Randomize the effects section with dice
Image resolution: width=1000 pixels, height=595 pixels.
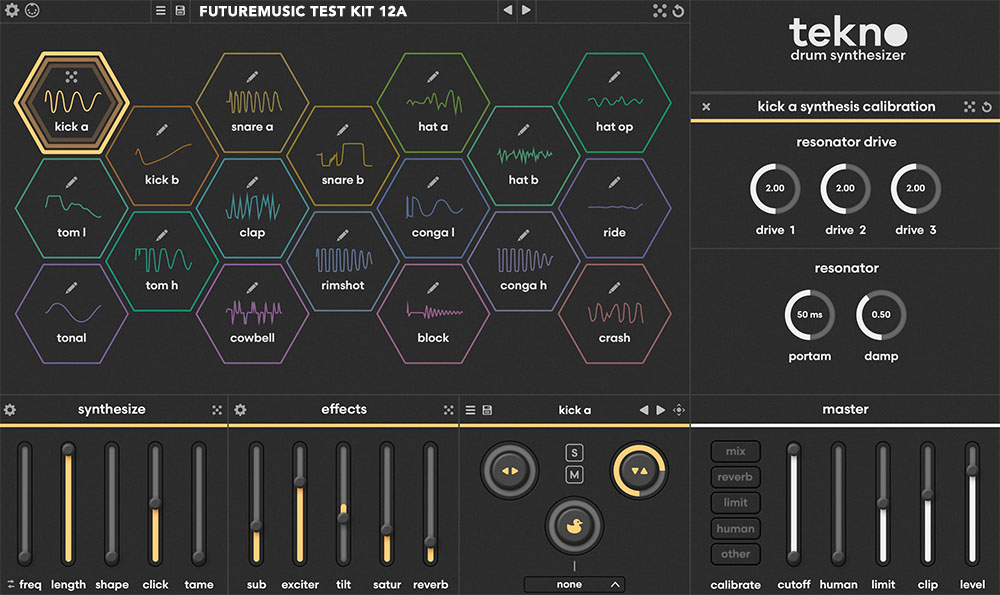pyautogui.click(x=448, y=410)
